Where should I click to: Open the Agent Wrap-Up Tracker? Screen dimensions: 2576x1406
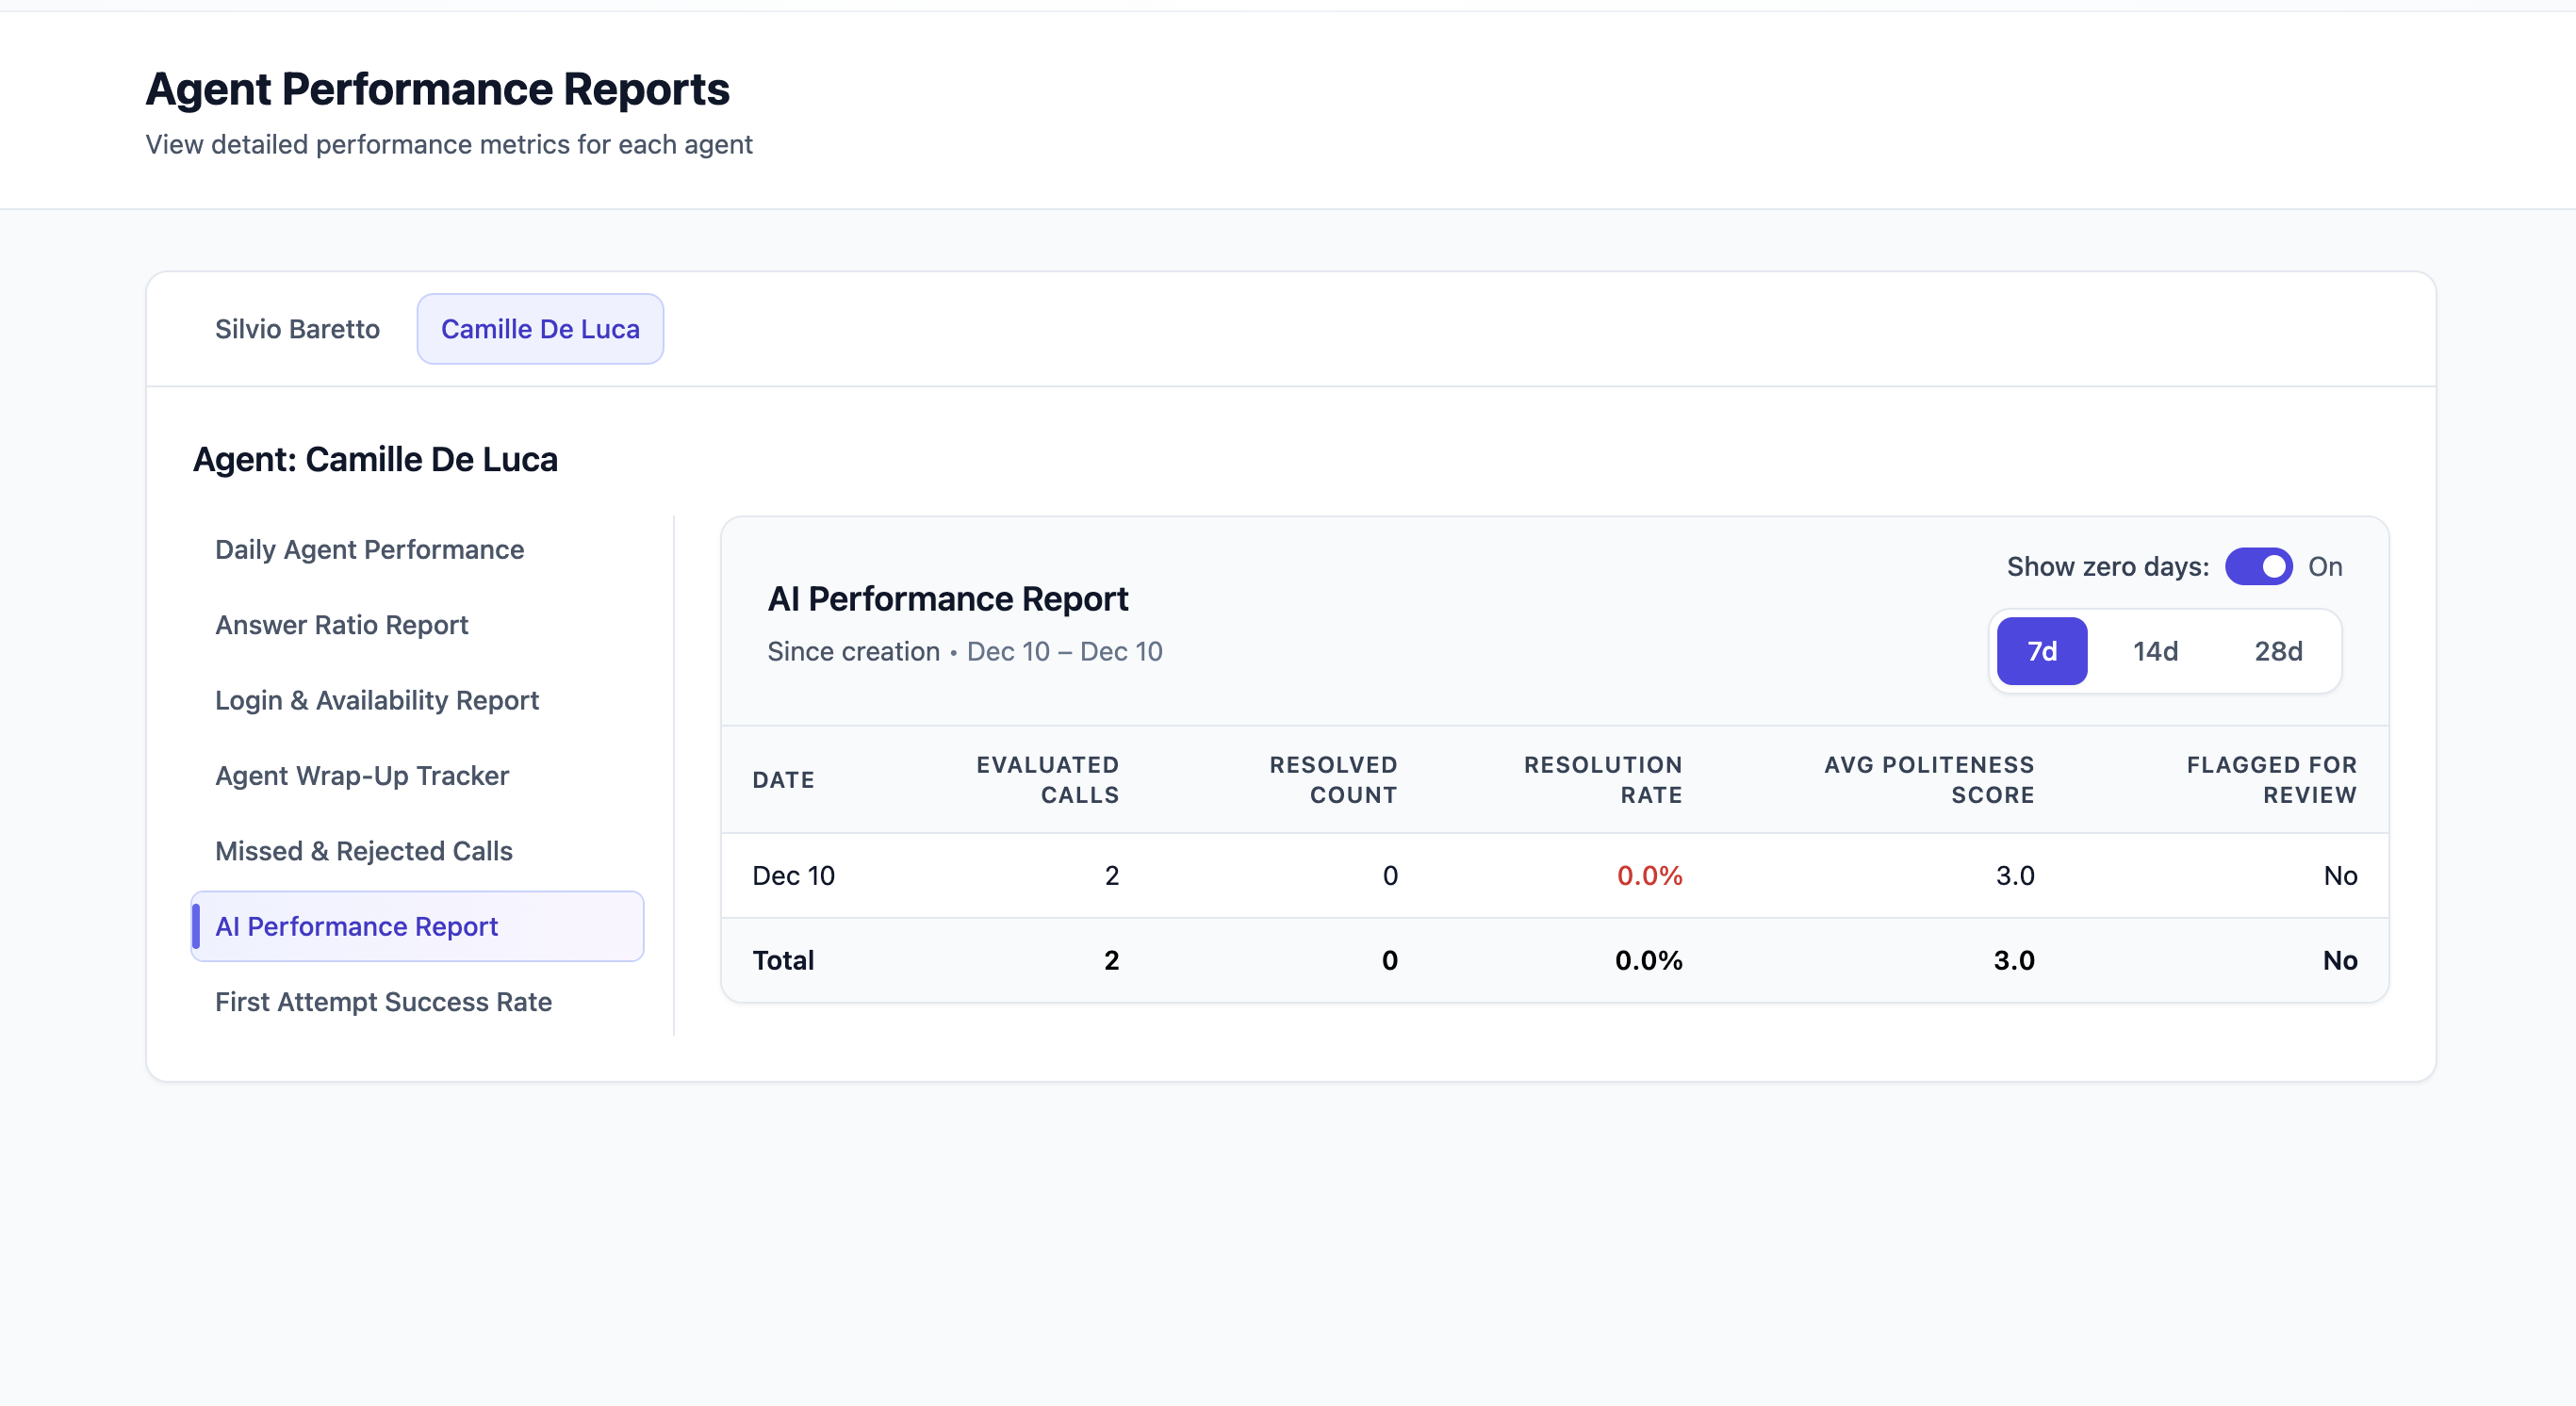click(361, 775)
